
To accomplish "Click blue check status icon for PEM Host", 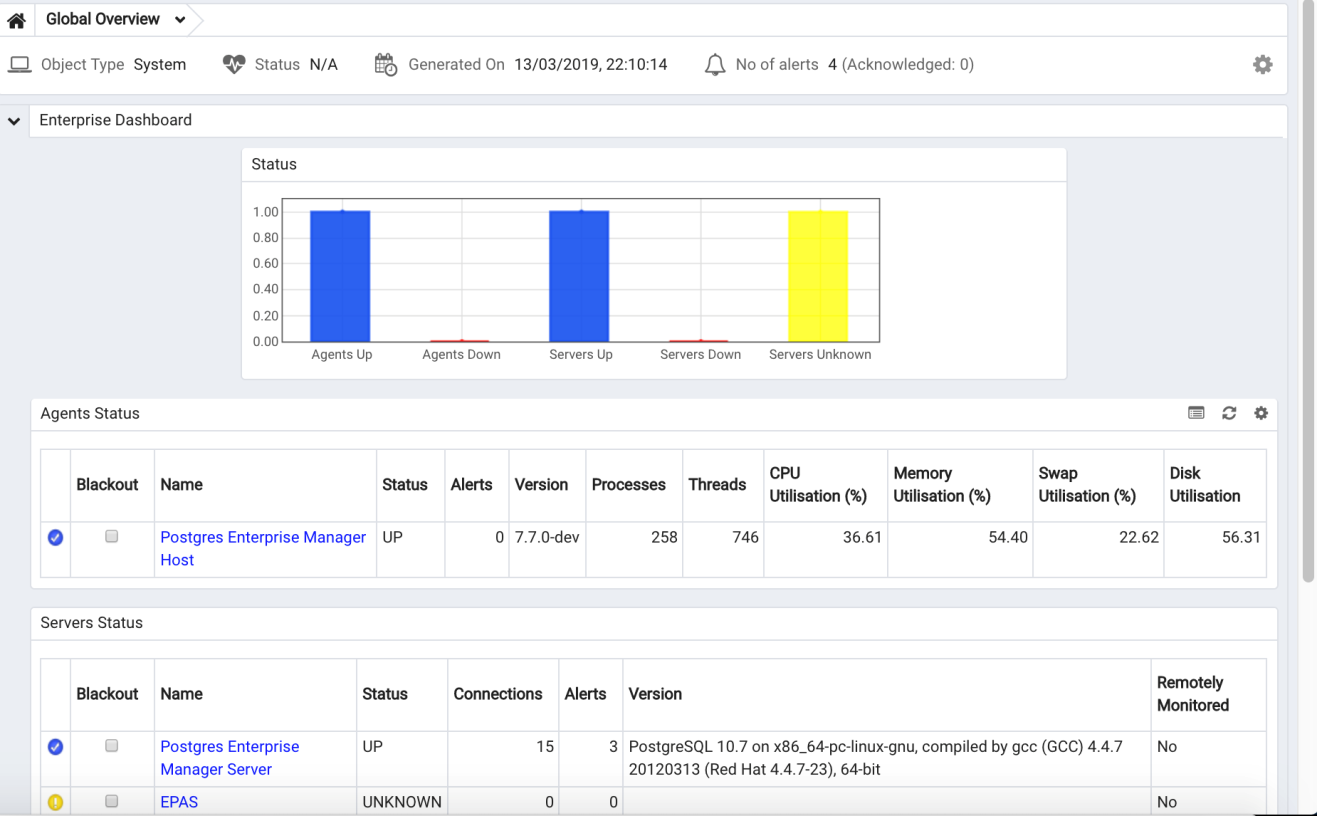I will pos(55,537).
